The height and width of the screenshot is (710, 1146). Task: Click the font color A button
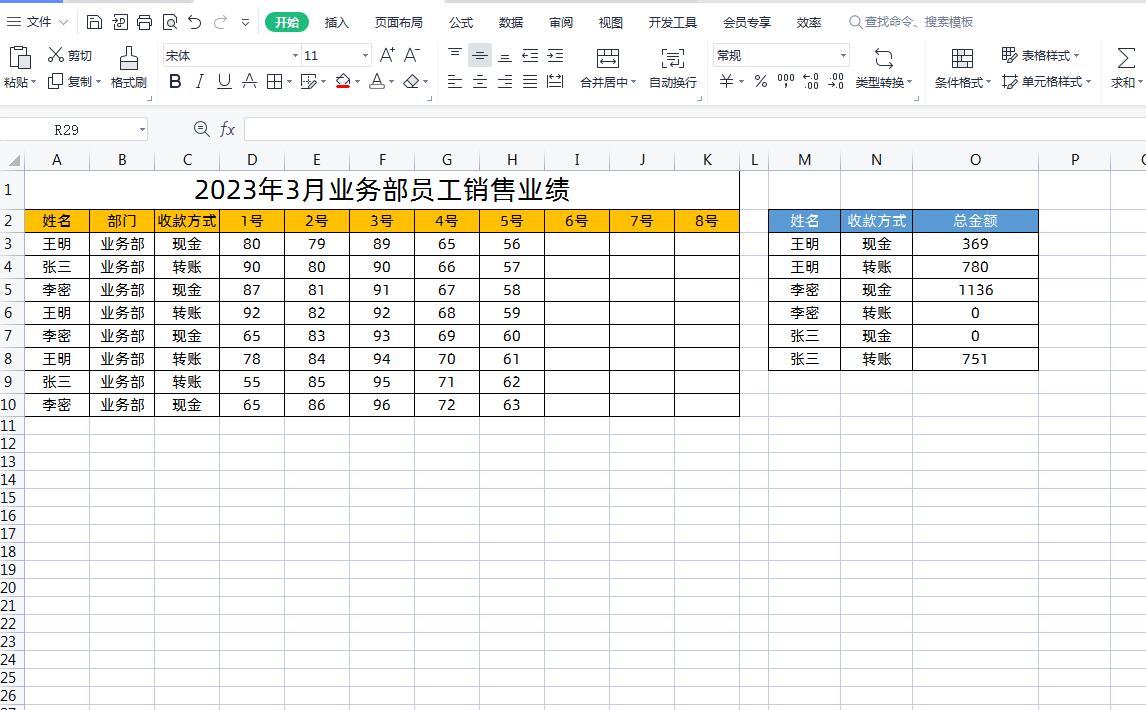pyautogui.click(x=377, y=81)
